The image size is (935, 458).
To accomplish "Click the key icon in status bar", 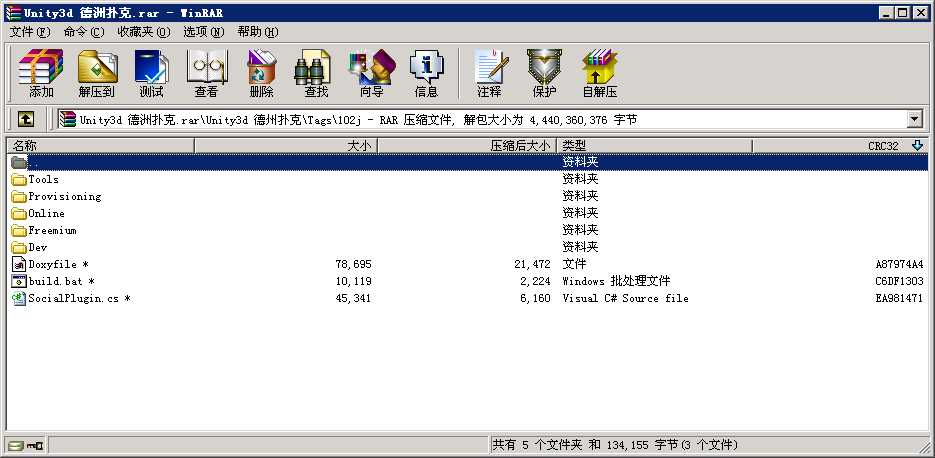I will point(35,445).
